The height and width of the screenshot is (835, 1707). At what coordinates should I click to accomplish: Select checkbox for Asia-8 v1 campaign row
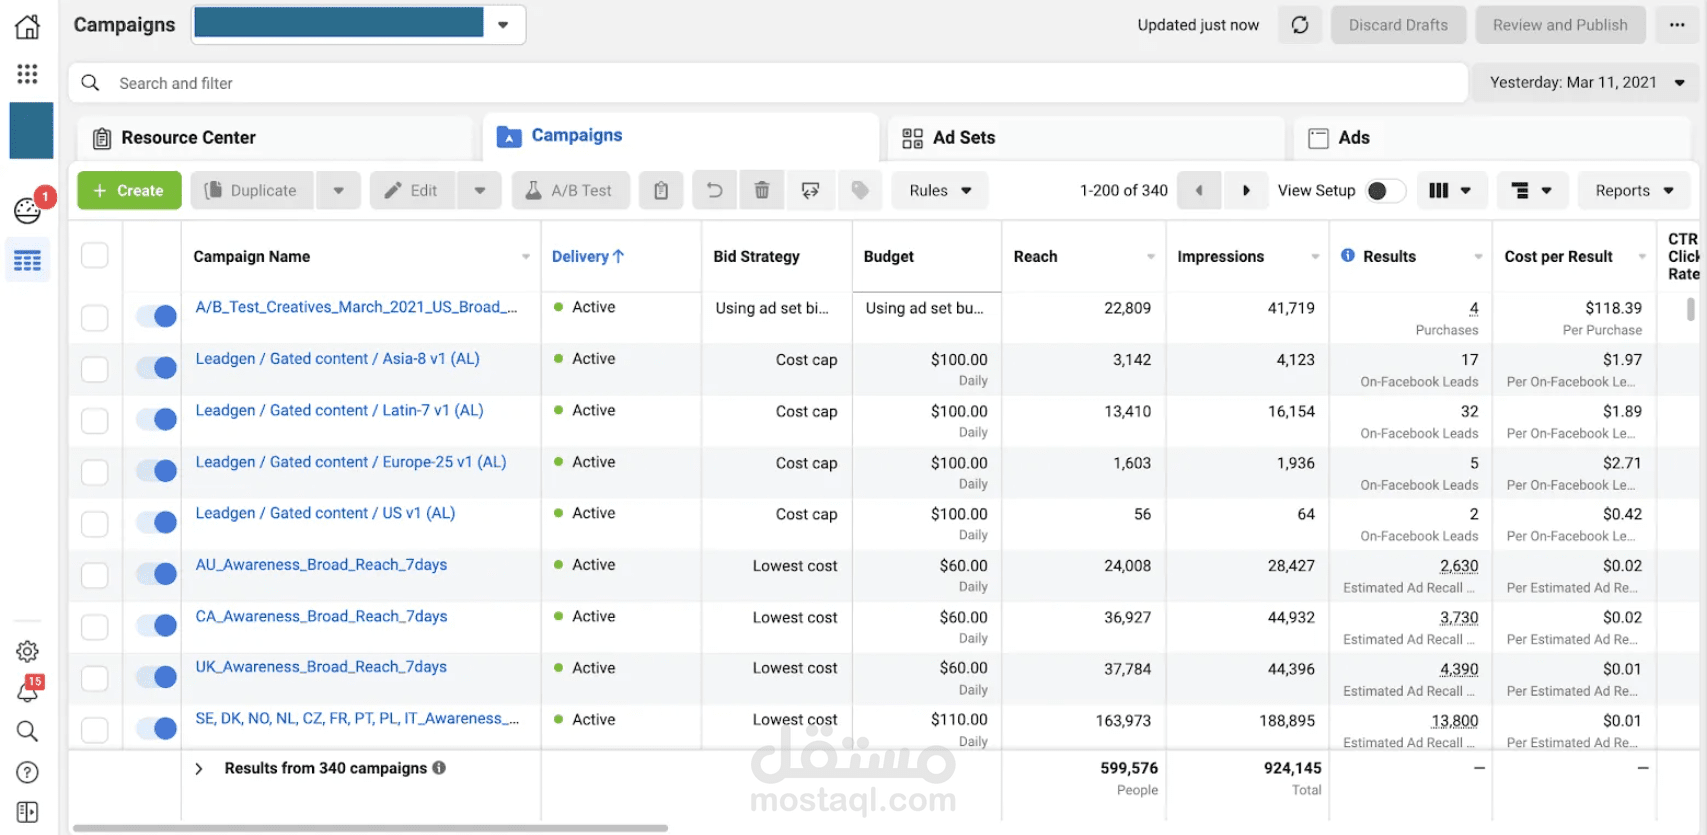95,369
